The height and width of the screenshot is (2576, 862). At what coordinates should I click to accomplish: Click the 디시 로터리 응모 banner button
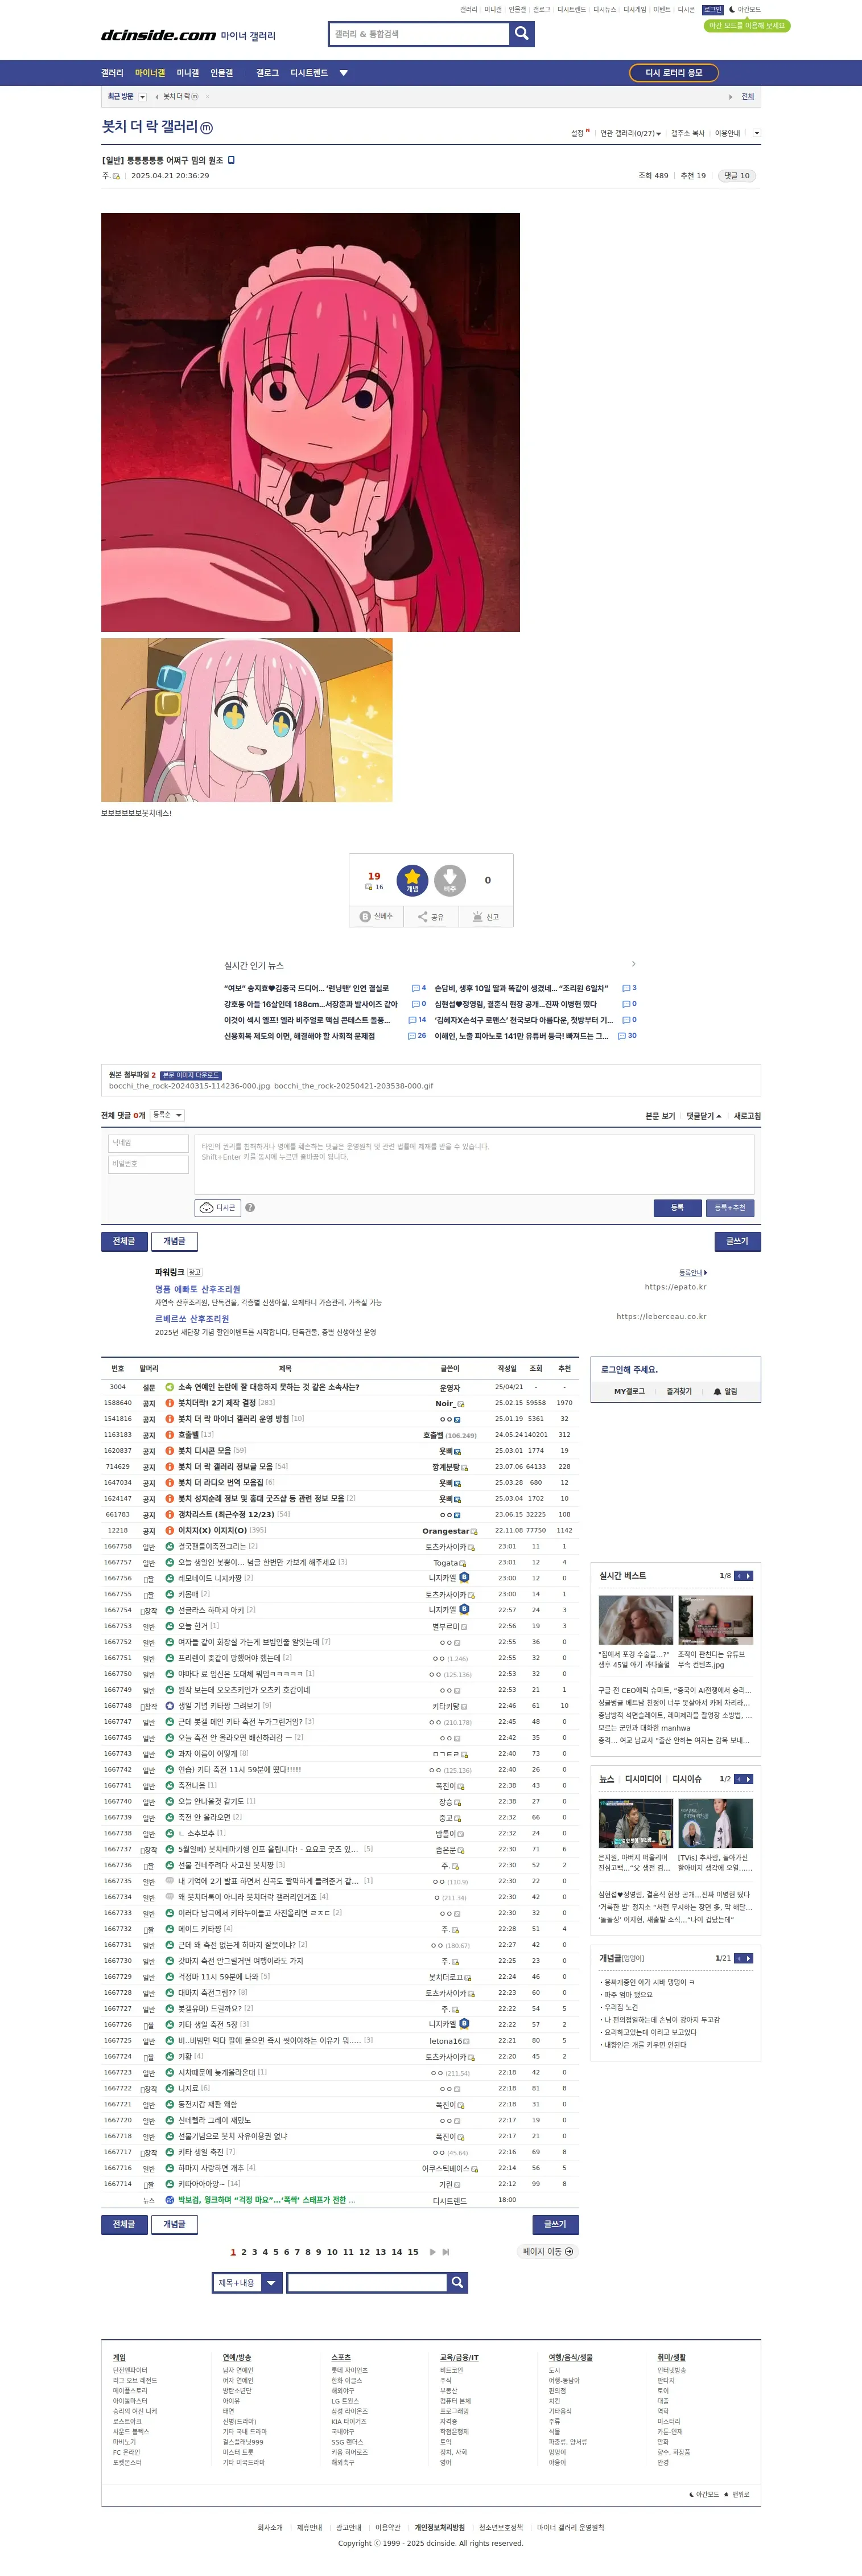(674, 73)
